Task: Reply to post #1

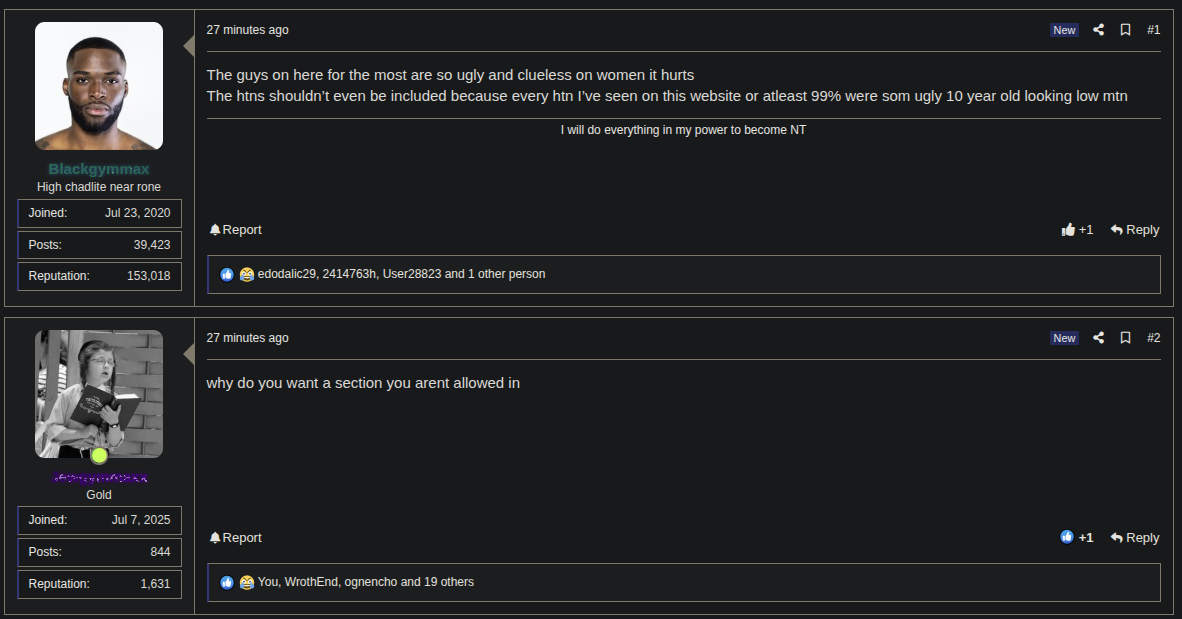Action: pyautogui.click(x=1135, y=230)
